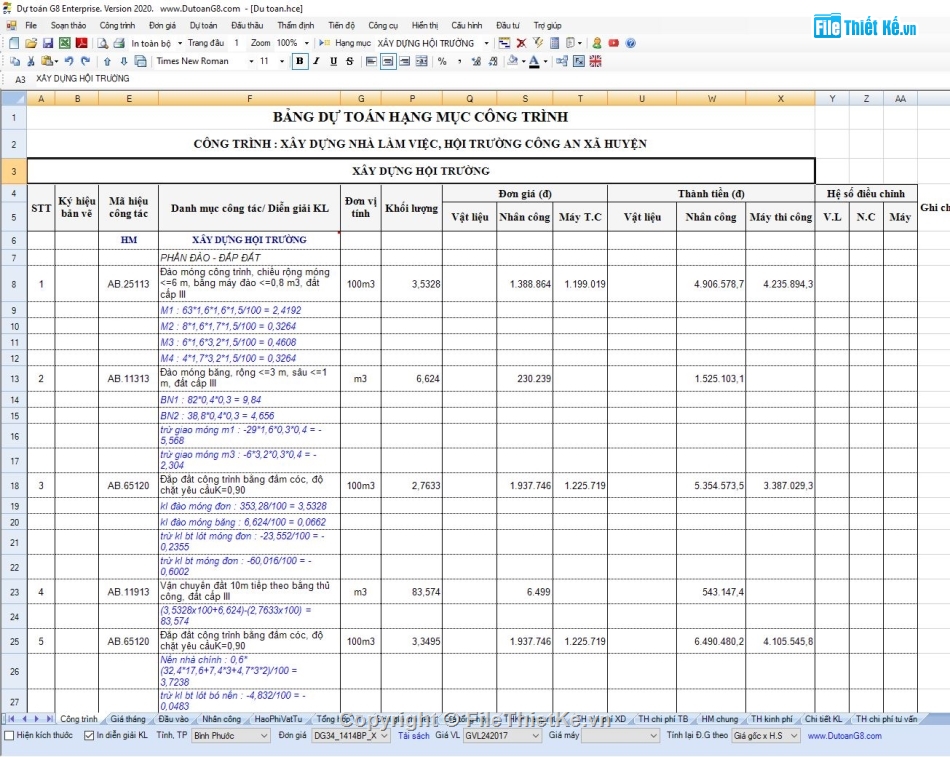950x757 pixels.
Task: Click the printer icon
Action: point(119,43)
